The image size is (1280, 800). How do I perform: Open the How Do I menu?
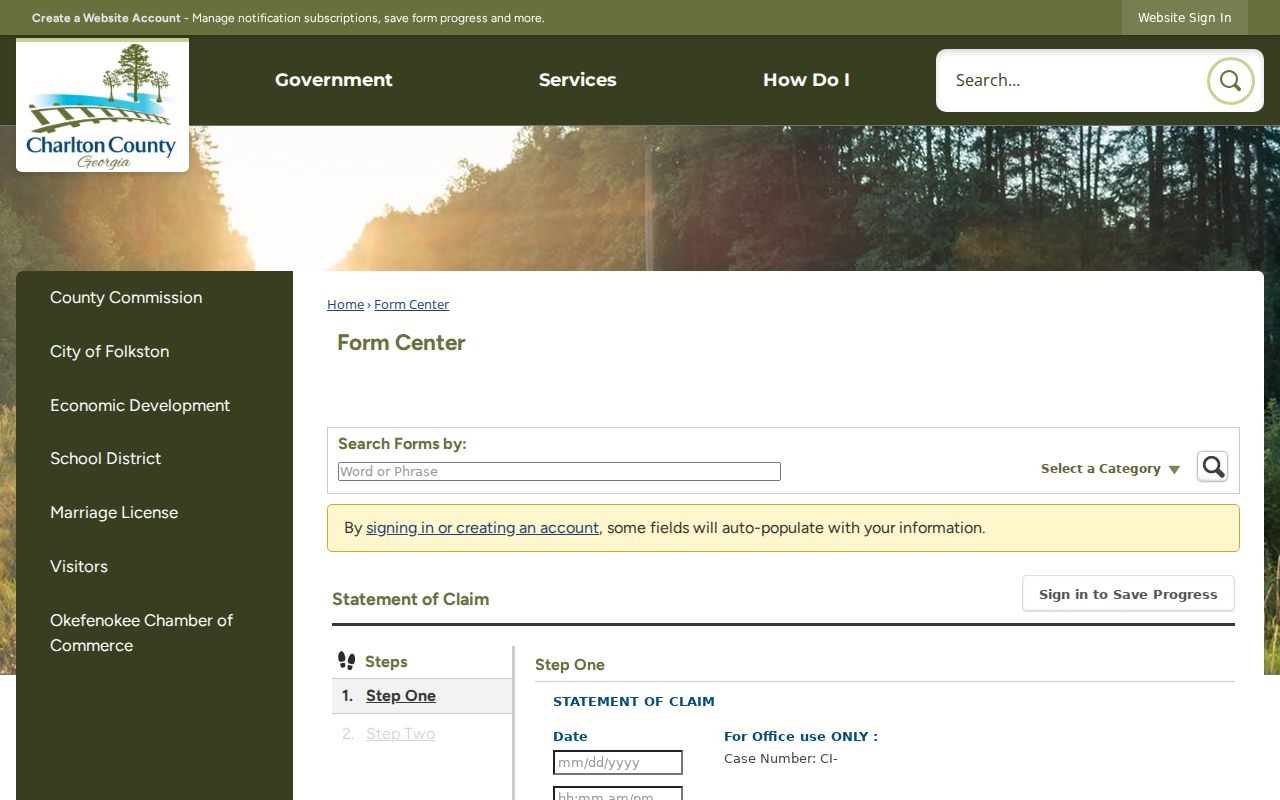[806, 80]
